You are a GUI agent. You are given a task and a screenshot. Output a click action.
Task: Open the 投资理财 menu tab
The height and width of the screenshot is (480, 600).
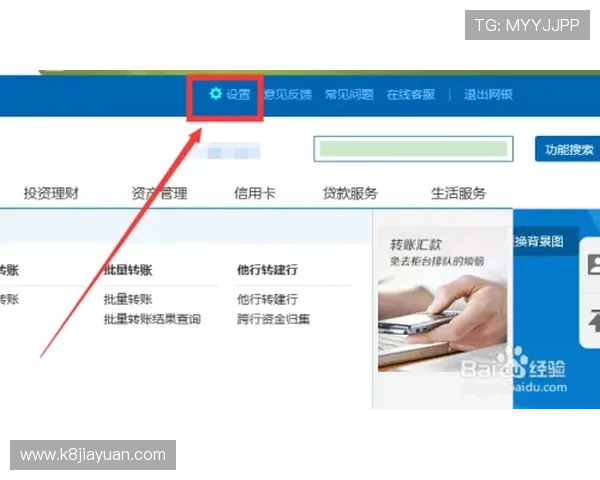(x=51, y=193)
